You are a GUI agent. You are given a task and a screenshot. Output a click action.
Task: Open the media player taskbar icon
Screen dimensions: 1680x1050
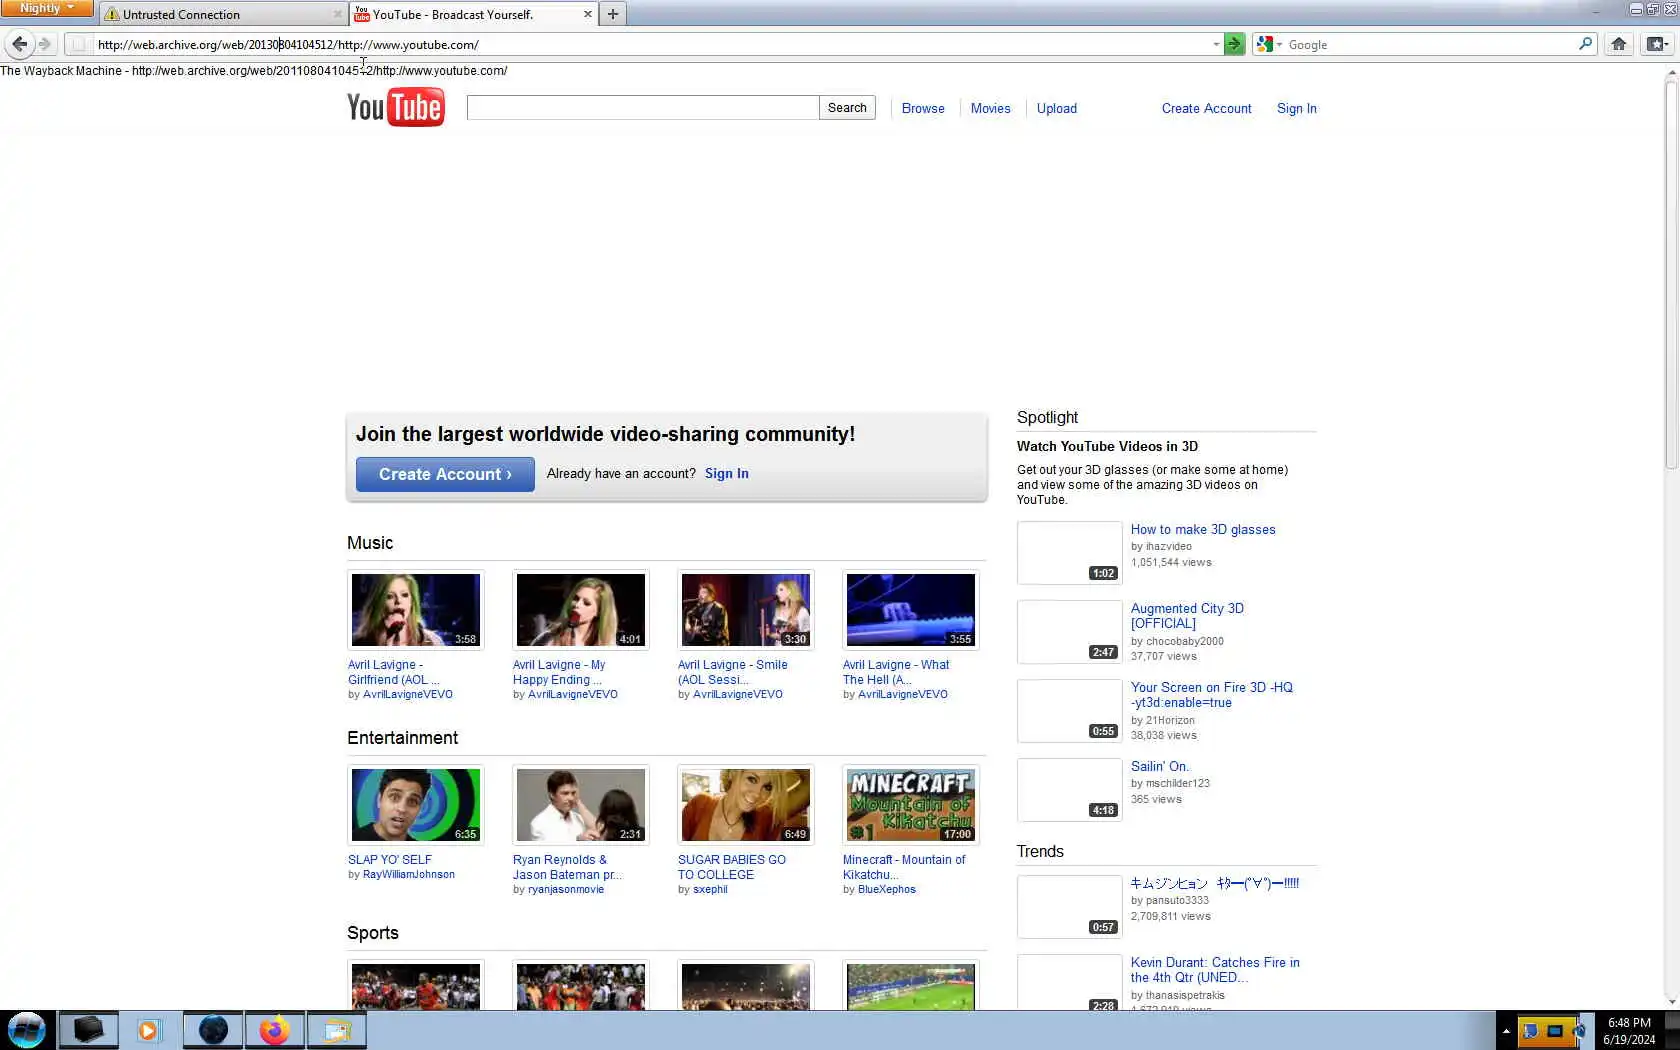point(148,1030)
